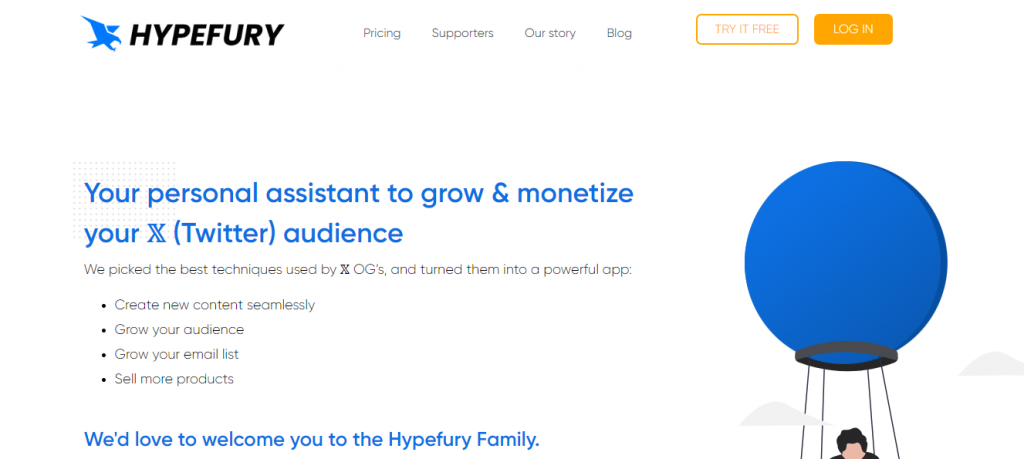
Task: Click the Hypefury bird logo icon
Action: tap(103, 33)
